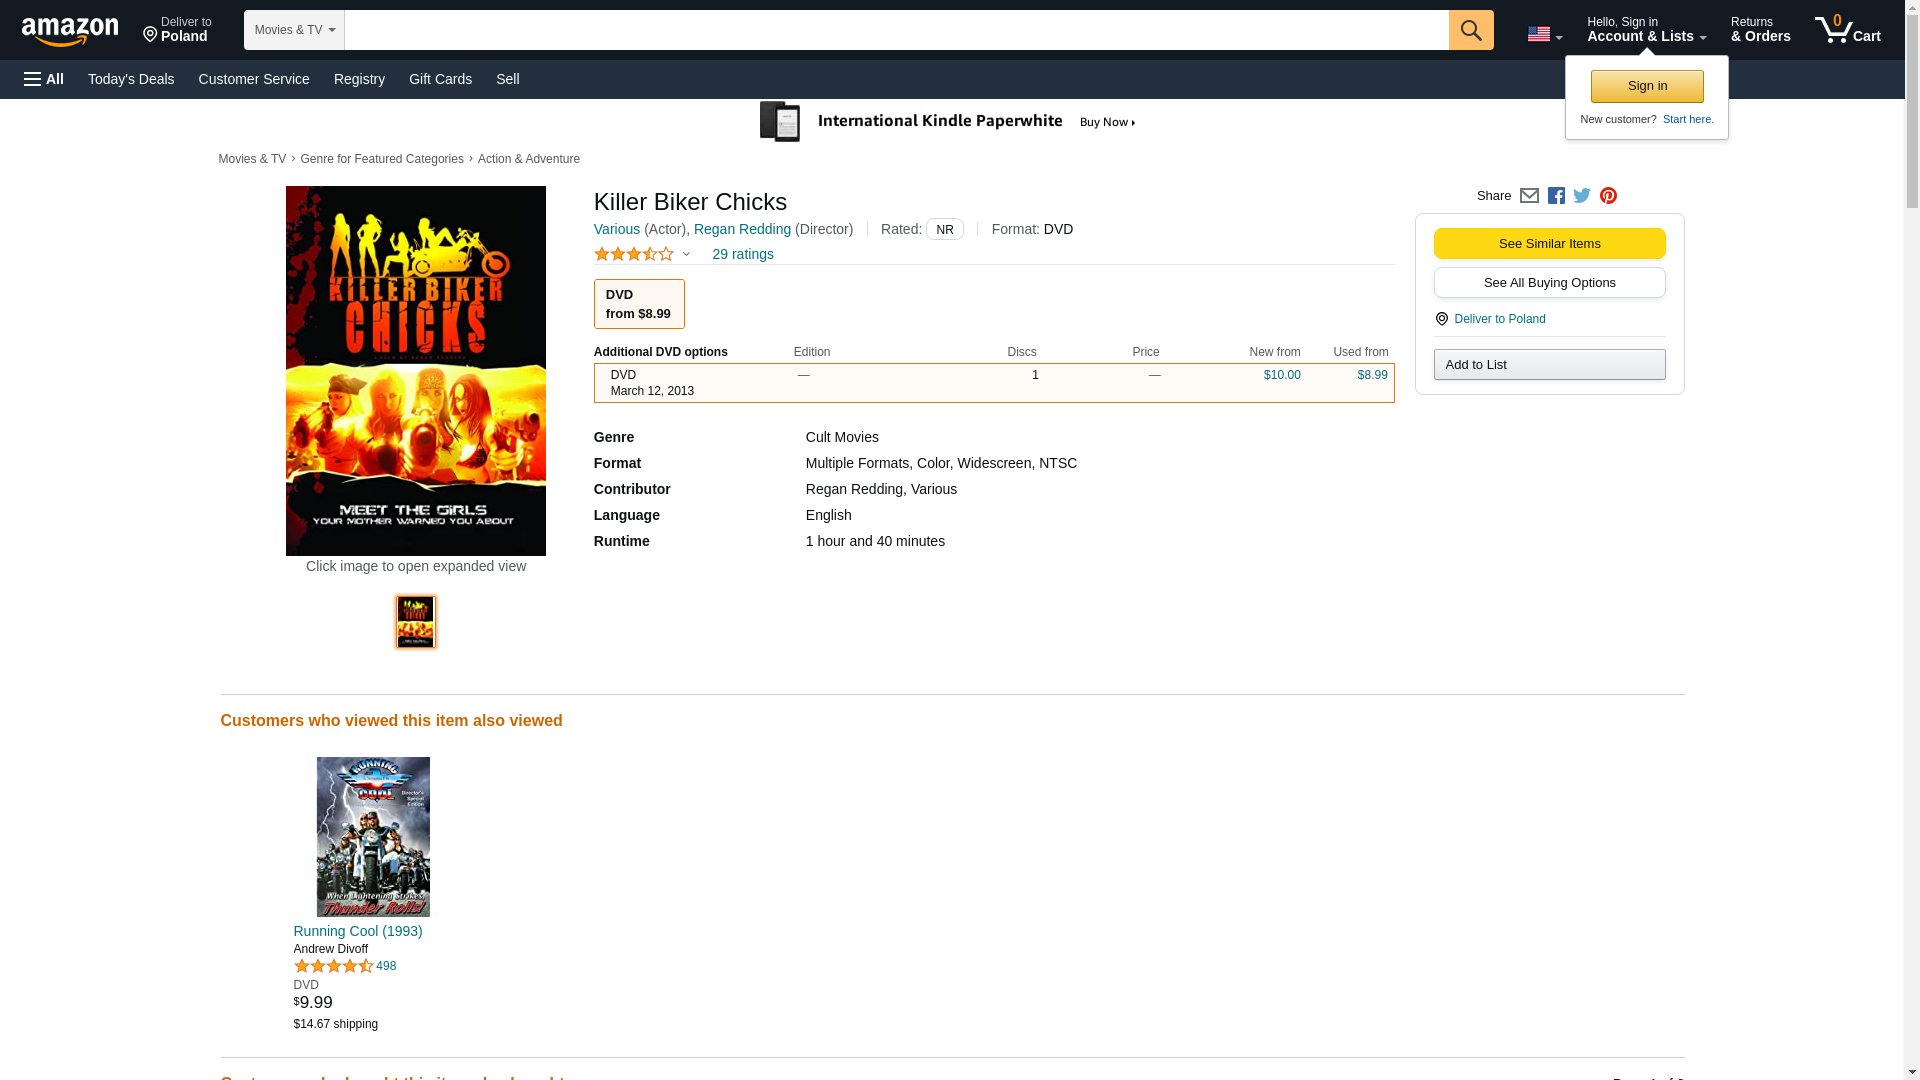
Task: Open the shopping cart
Action: point(1848,30)
